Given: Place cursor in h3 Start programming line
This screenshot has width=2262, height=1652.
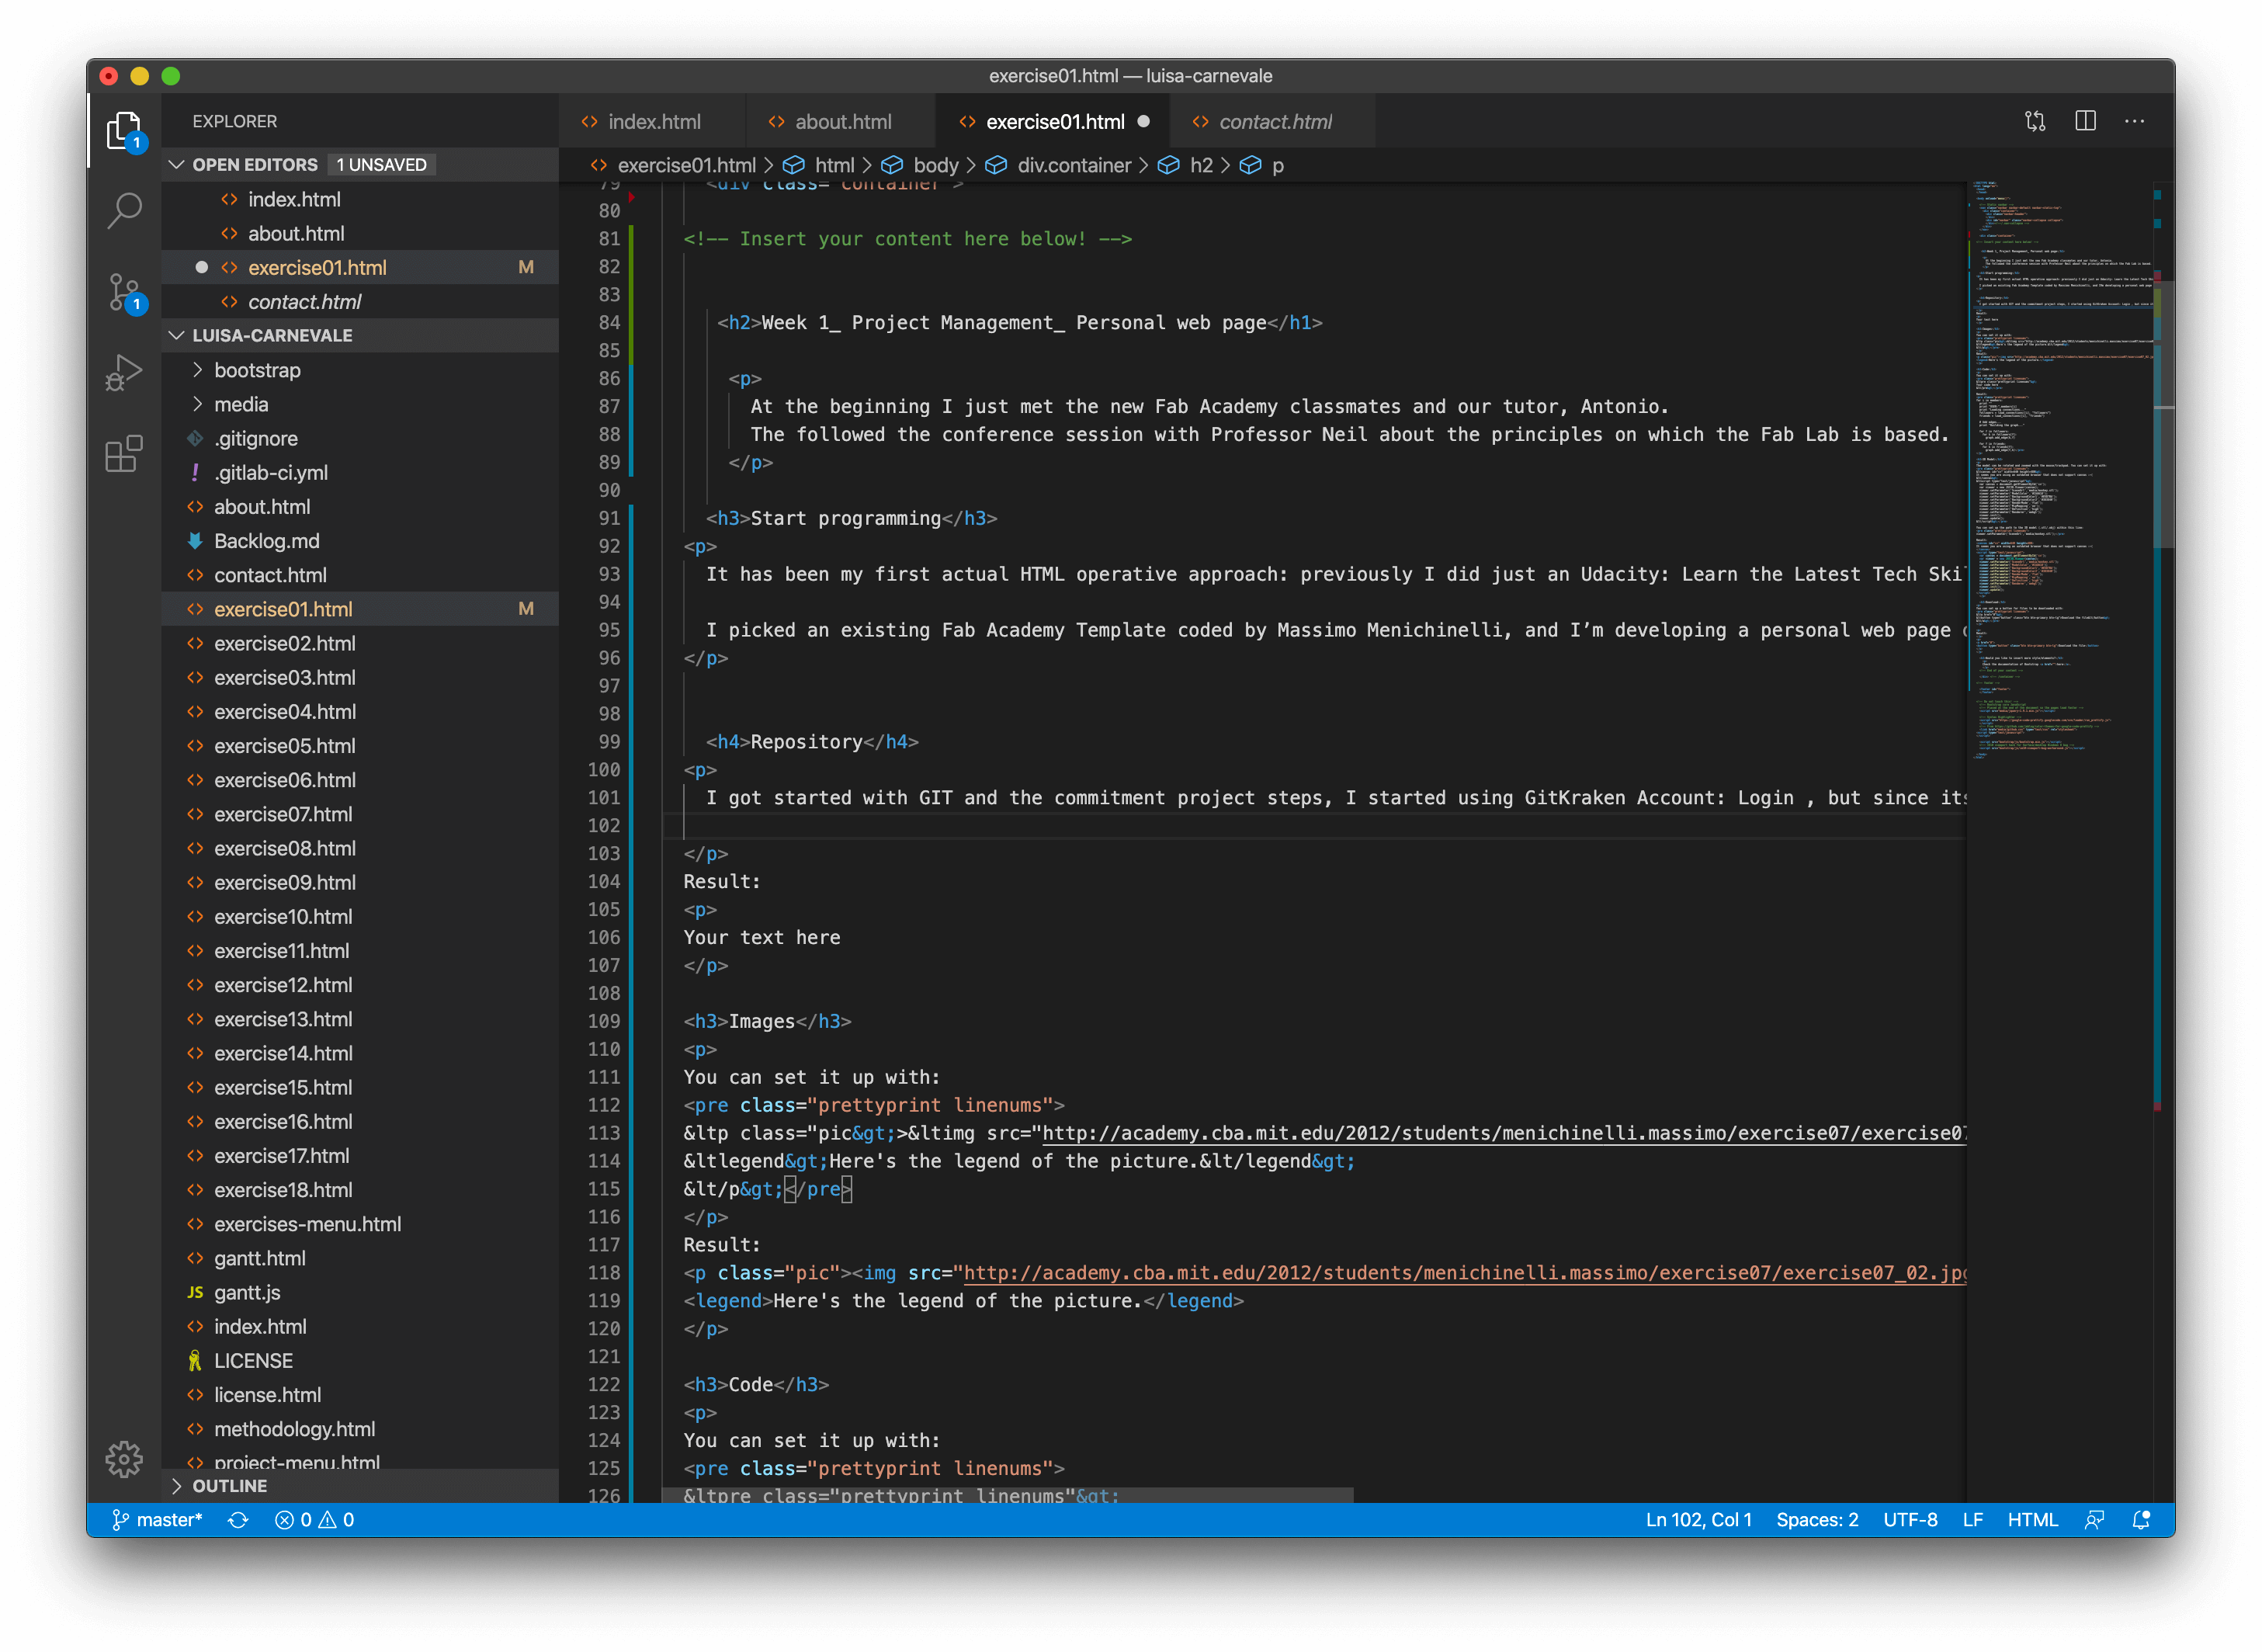Looking at the screenshot, I should pyautogui.click(x=852, y=518).
